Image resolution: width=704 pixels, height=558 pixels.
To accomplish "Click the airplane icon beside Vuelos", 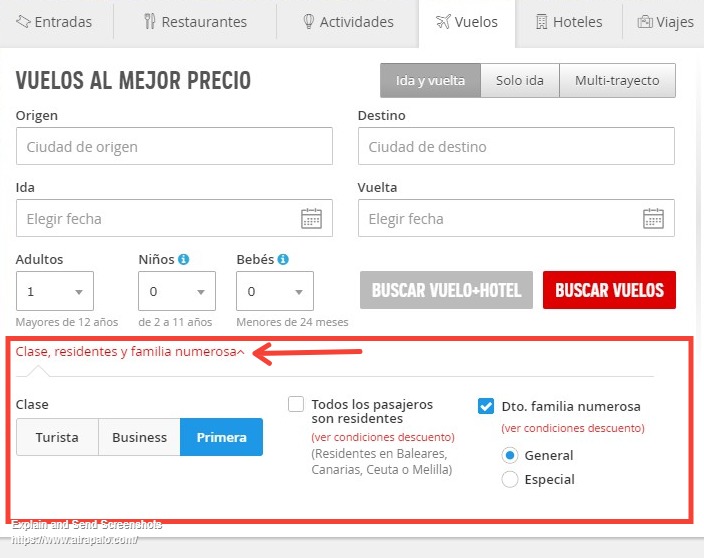I will pyautogui.click(x=443, y=21).
